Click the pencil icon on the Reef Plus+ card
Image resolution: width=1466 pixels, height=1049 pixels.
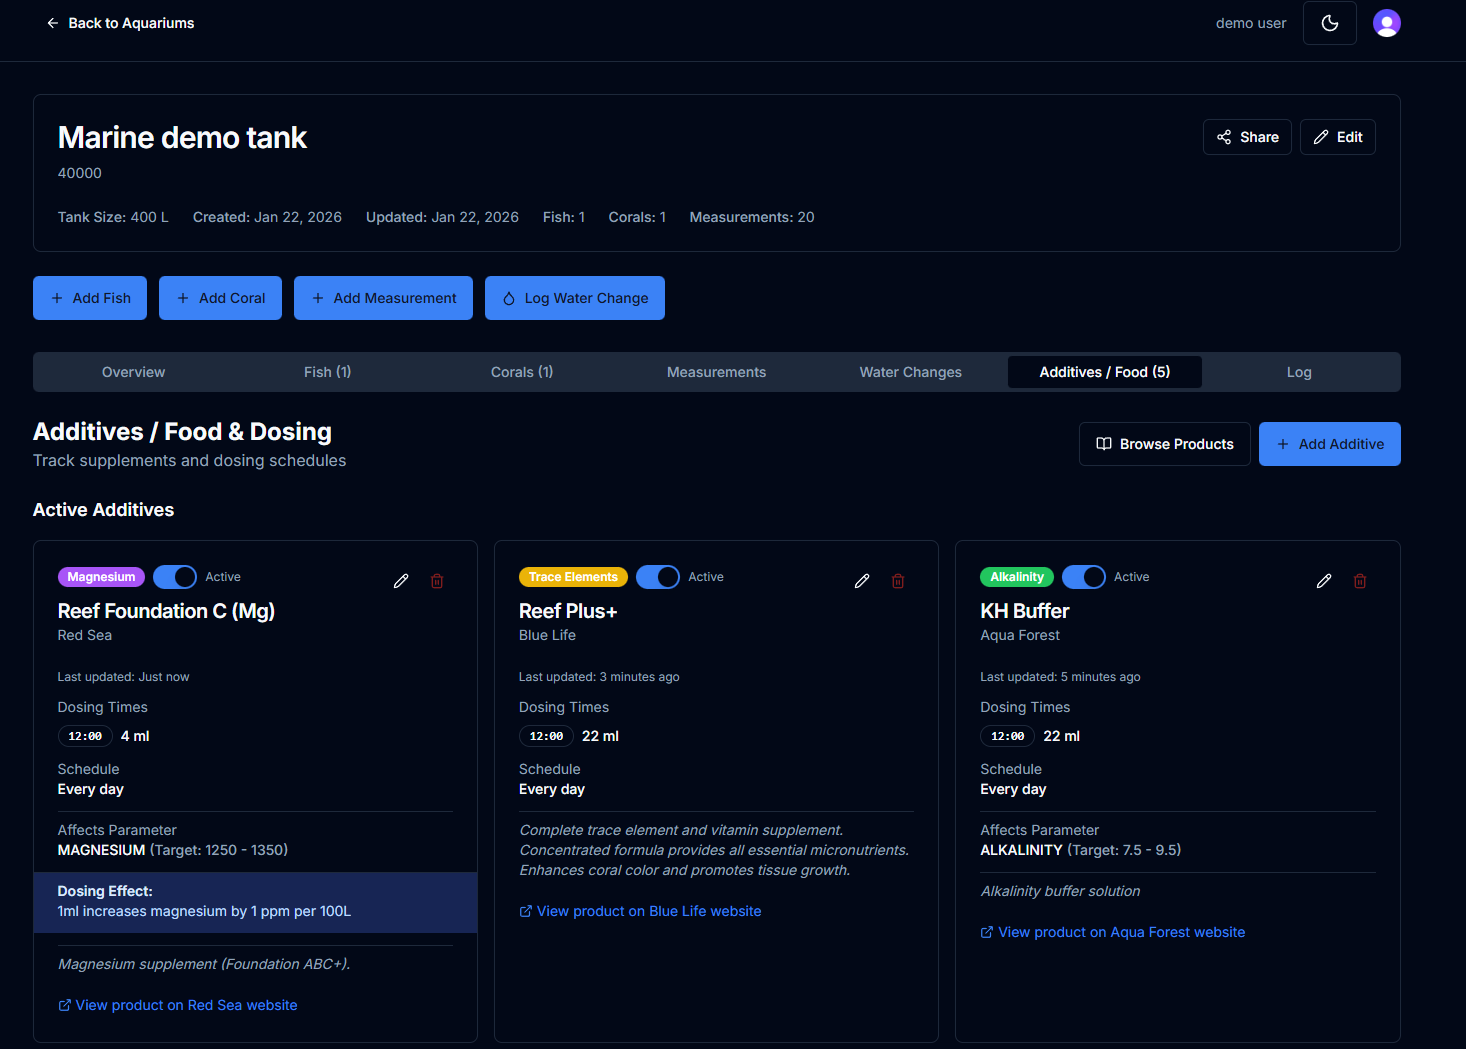click(862, 581)
